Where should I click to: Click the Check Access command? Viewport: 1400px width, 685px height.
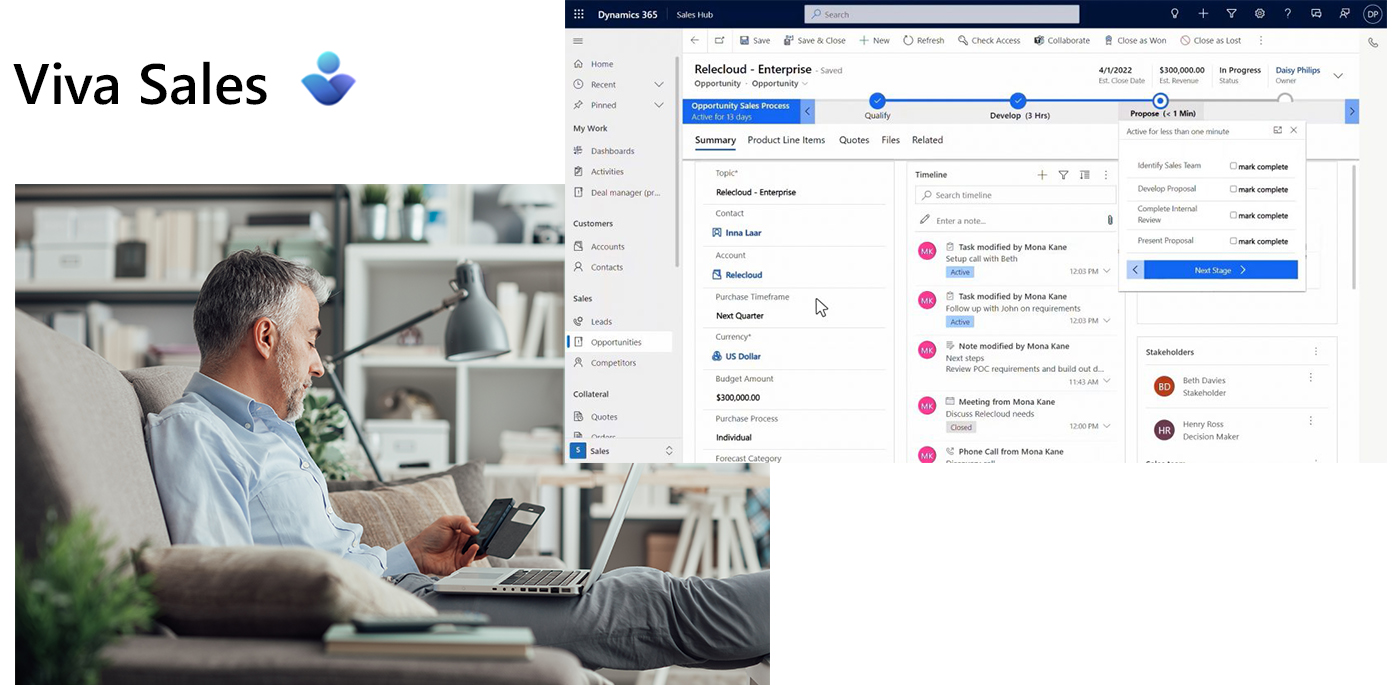[989, 41]
